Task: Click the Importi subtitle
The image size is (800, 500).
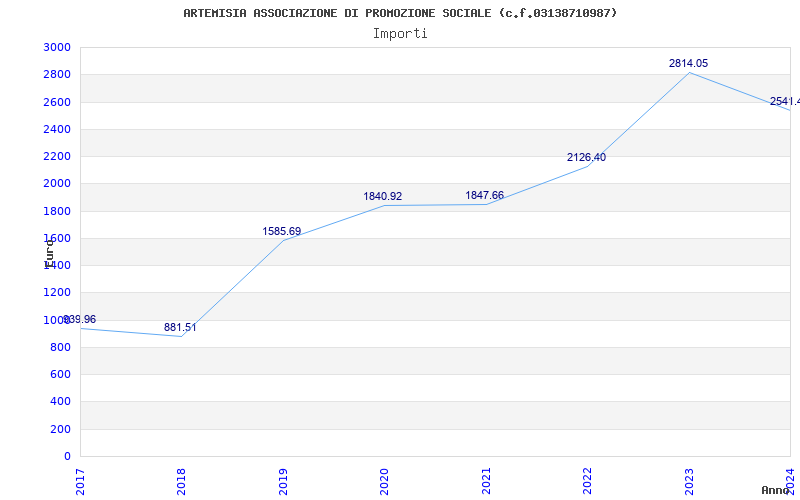Action: click(400, 33)
